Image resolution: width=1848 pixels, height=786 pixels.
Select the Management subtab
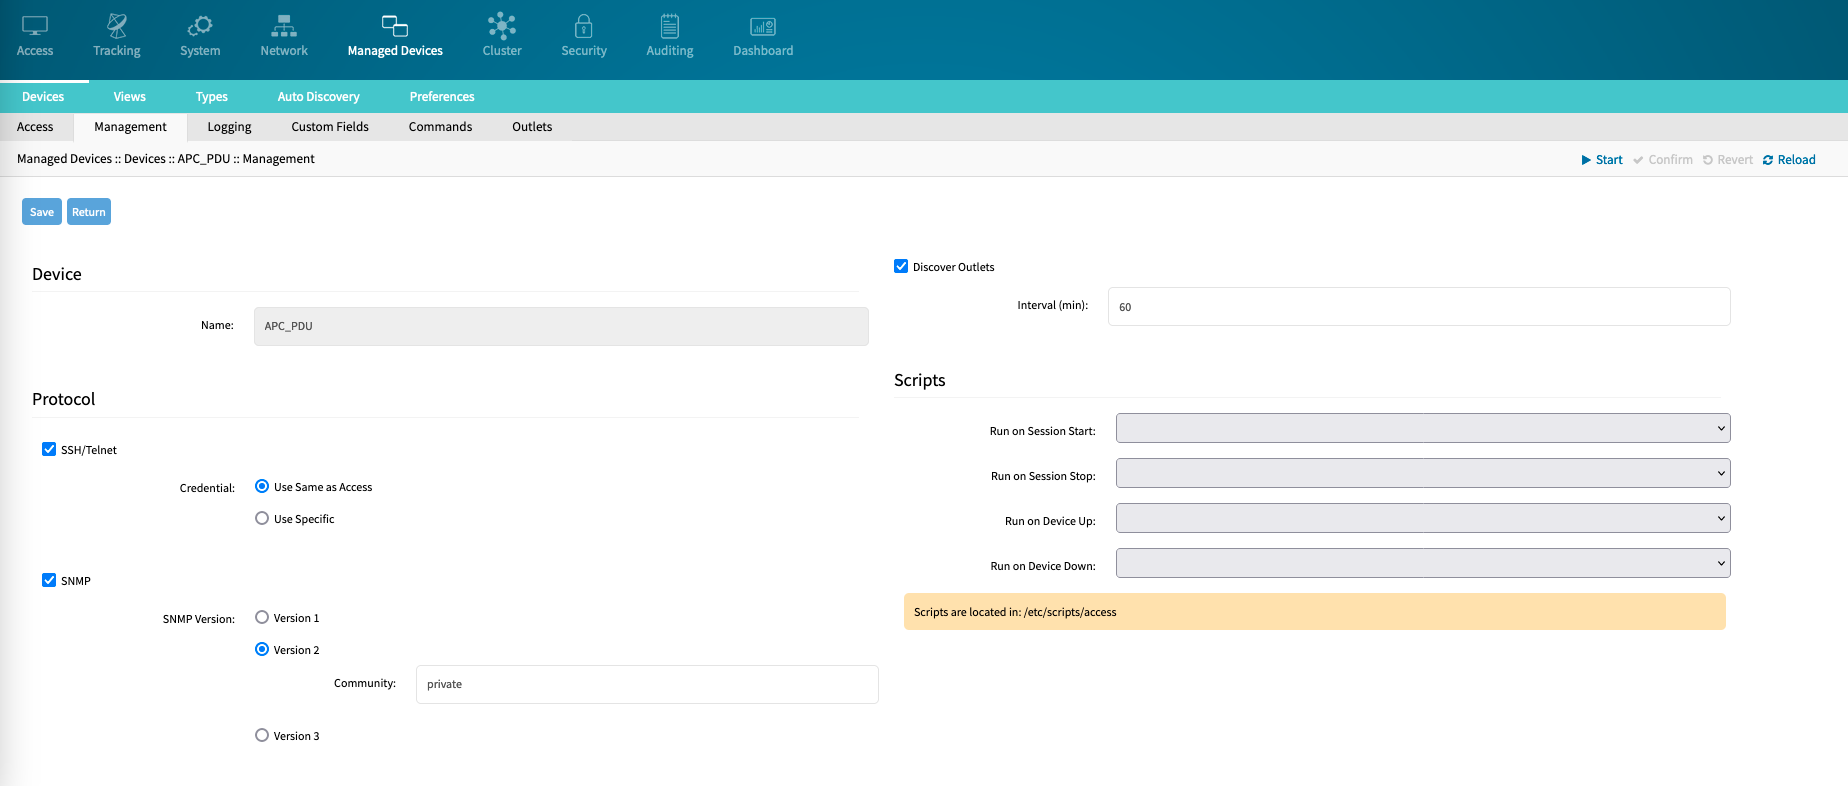(130, 127)
